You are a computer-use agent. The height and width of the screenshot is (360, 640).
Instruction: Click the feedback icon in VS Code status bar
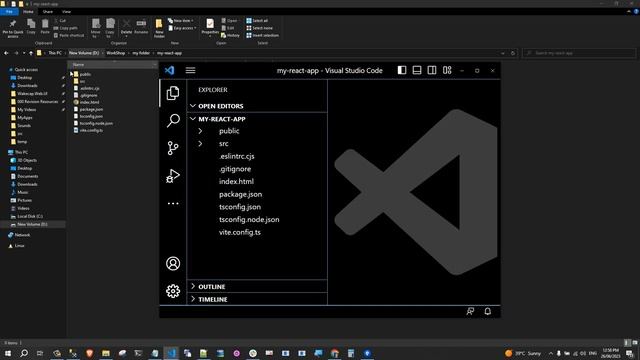pyautogui.click(x=470, y=311)
